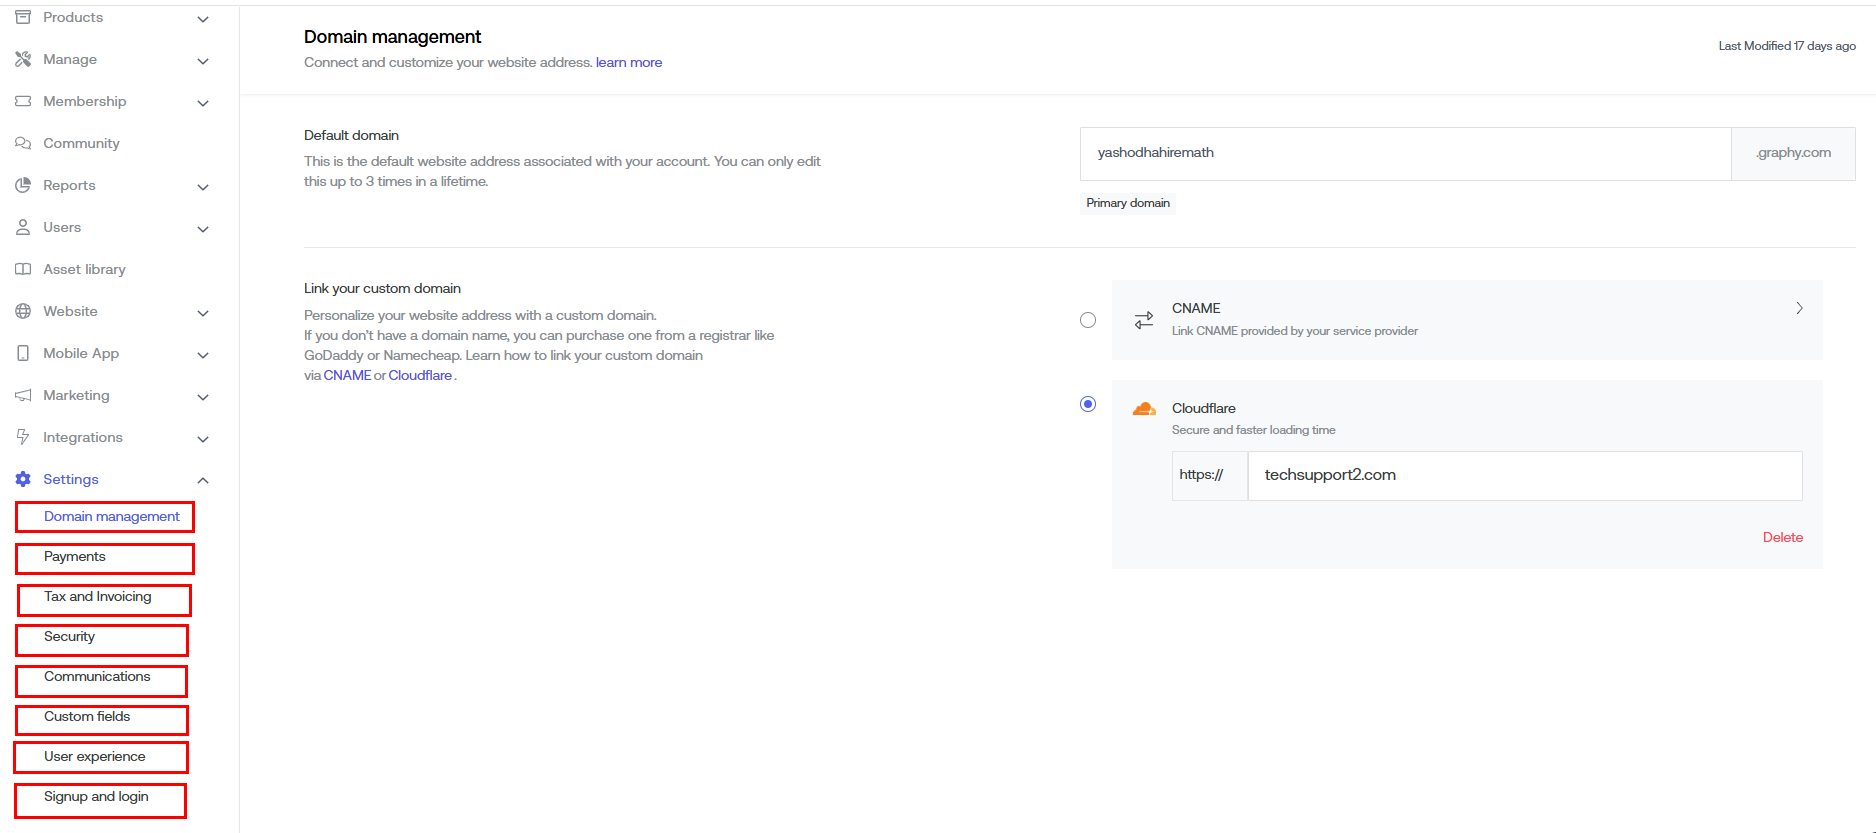
Task: Expand the Membership section chevron
Action: coord(203,103)
